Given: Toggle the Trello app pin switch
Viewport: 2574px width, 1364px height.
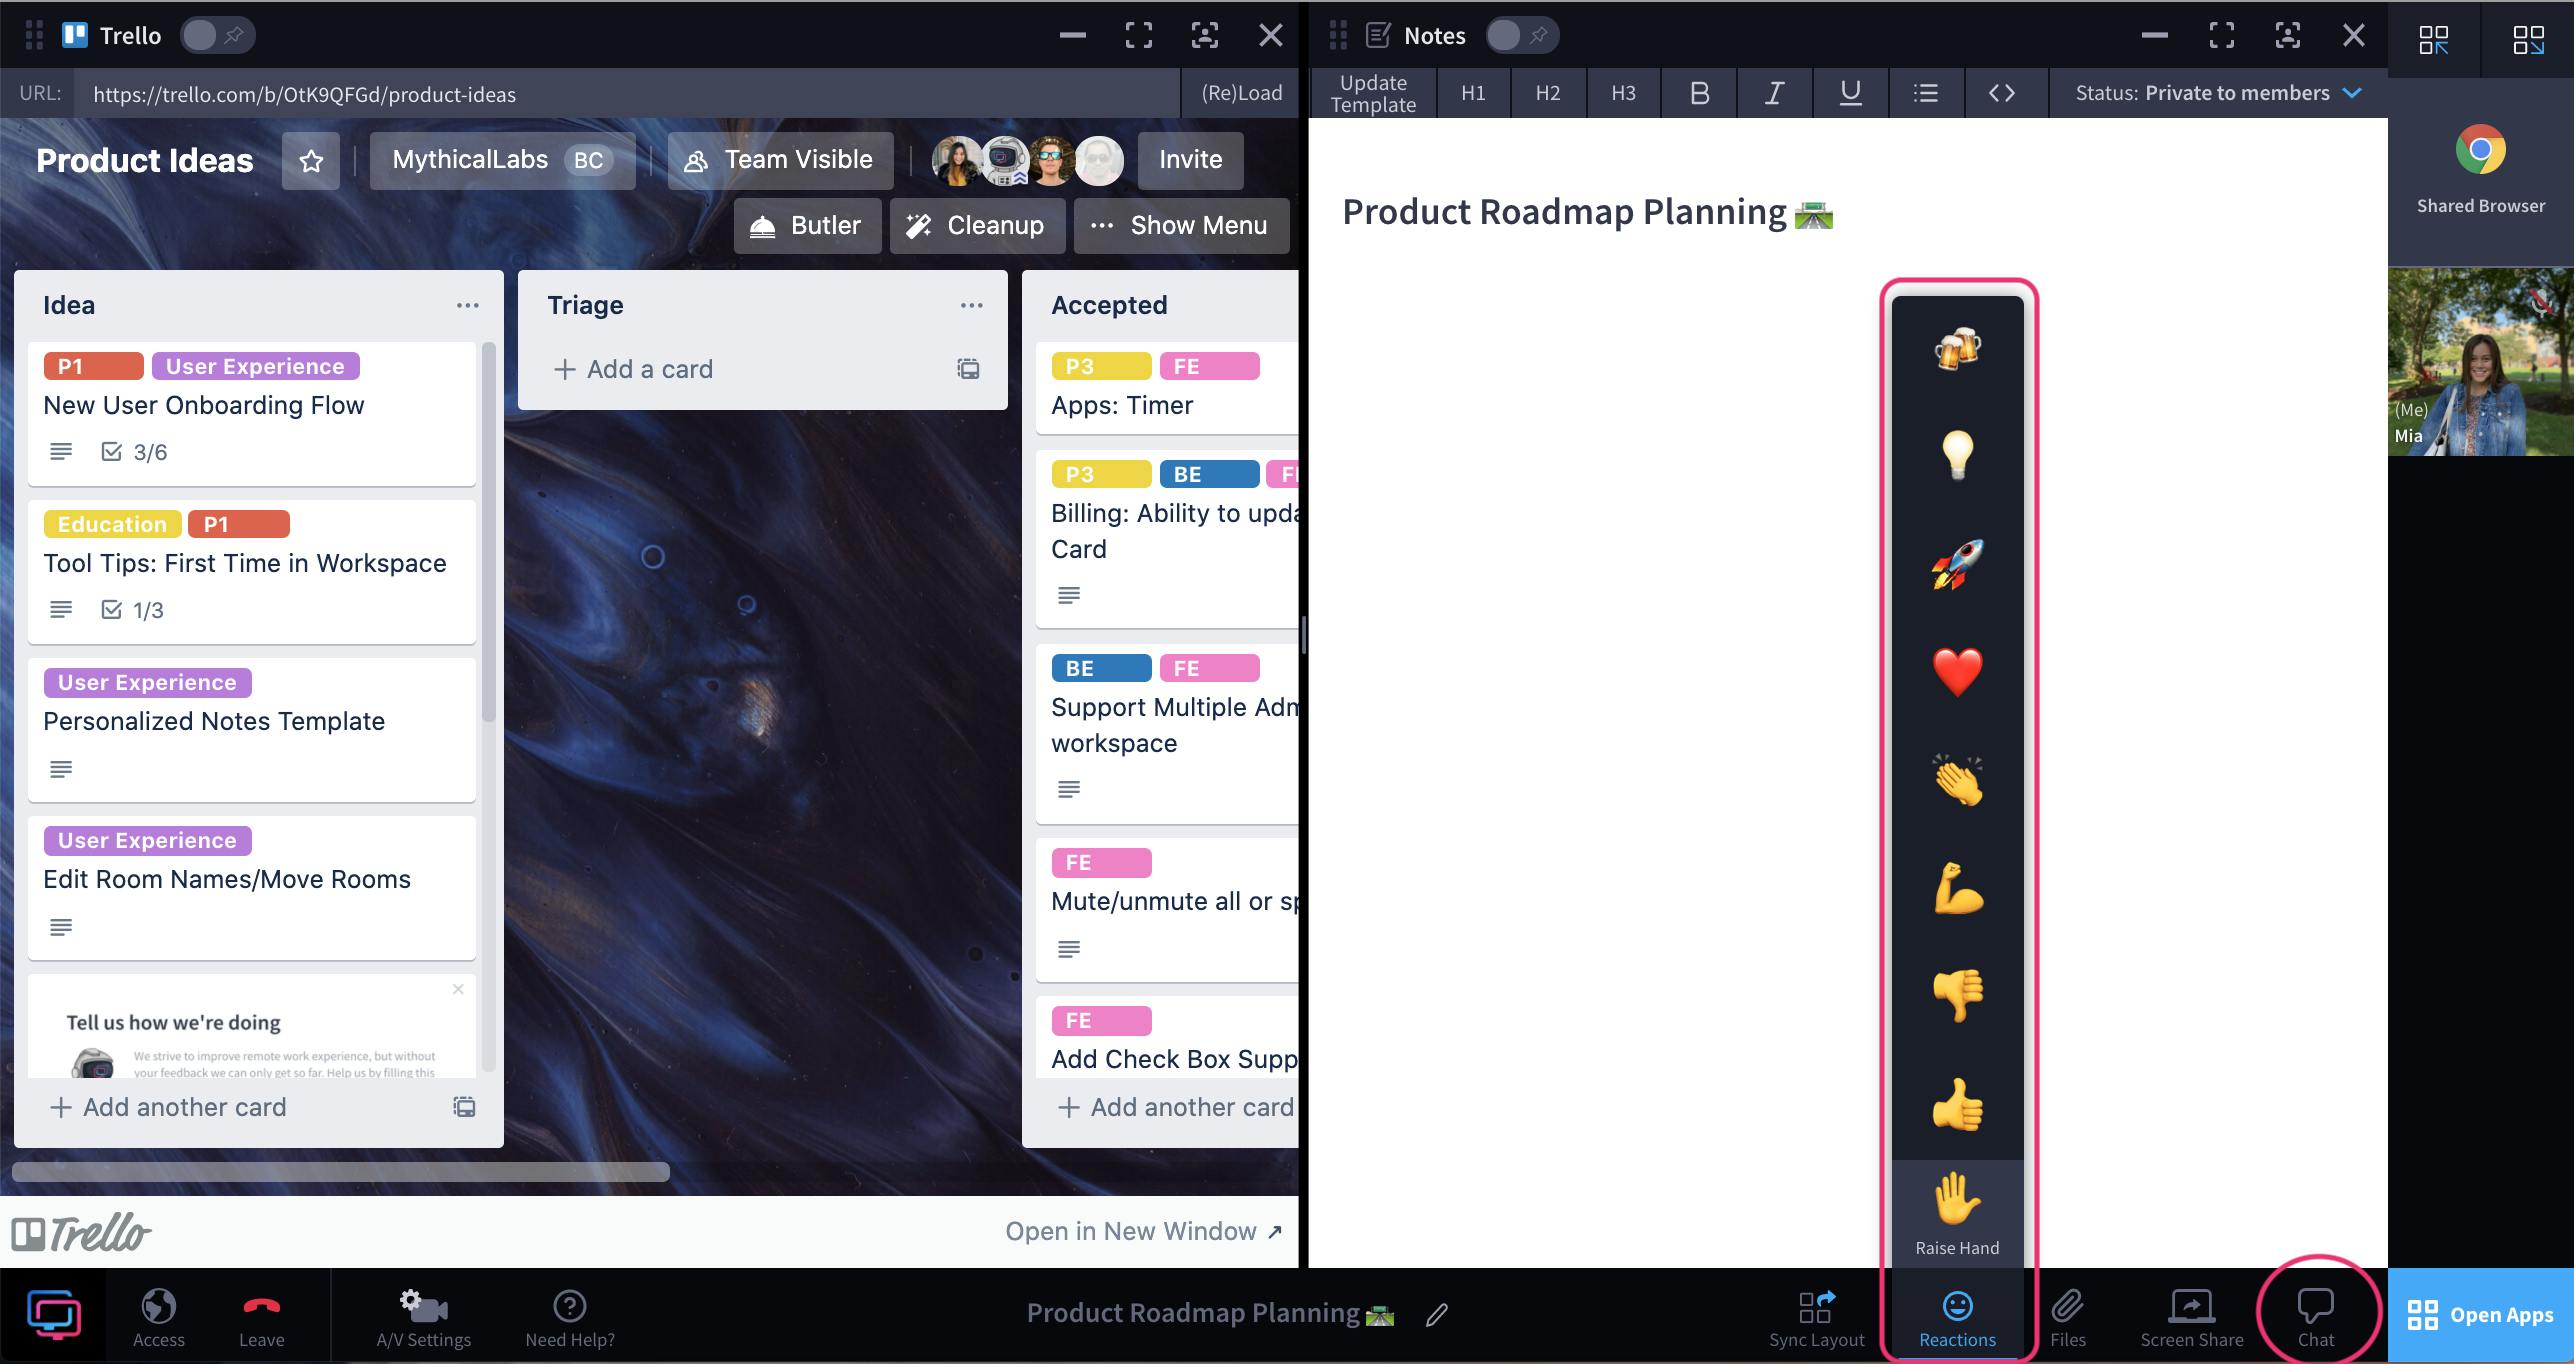Looking at the screenshot, I should [217, 35].
